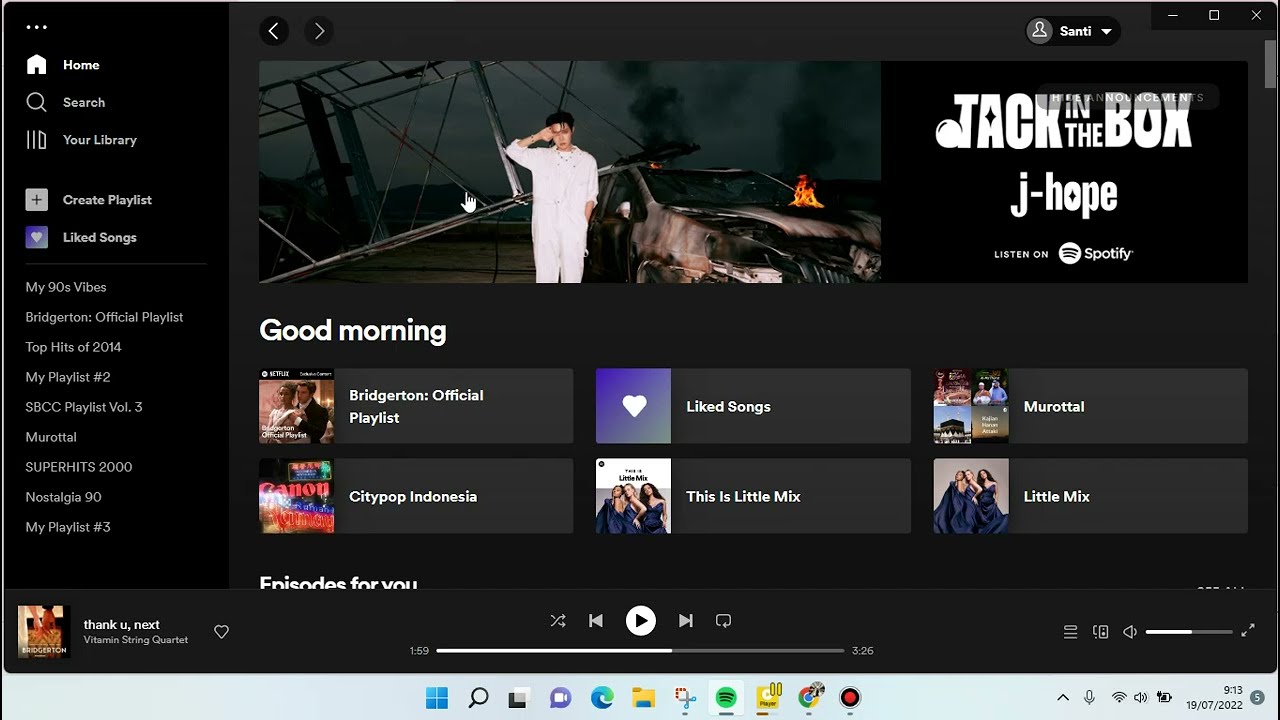Like current song with heart icon

tap(222, 632)
